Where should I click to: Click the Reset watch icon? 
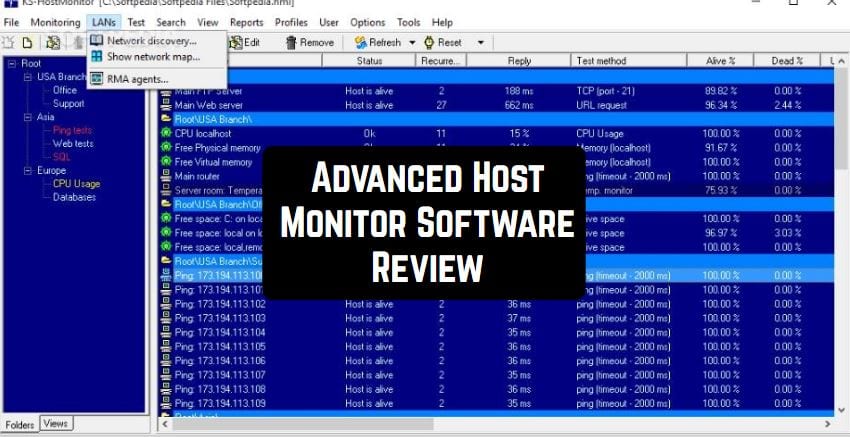point(429,43)
